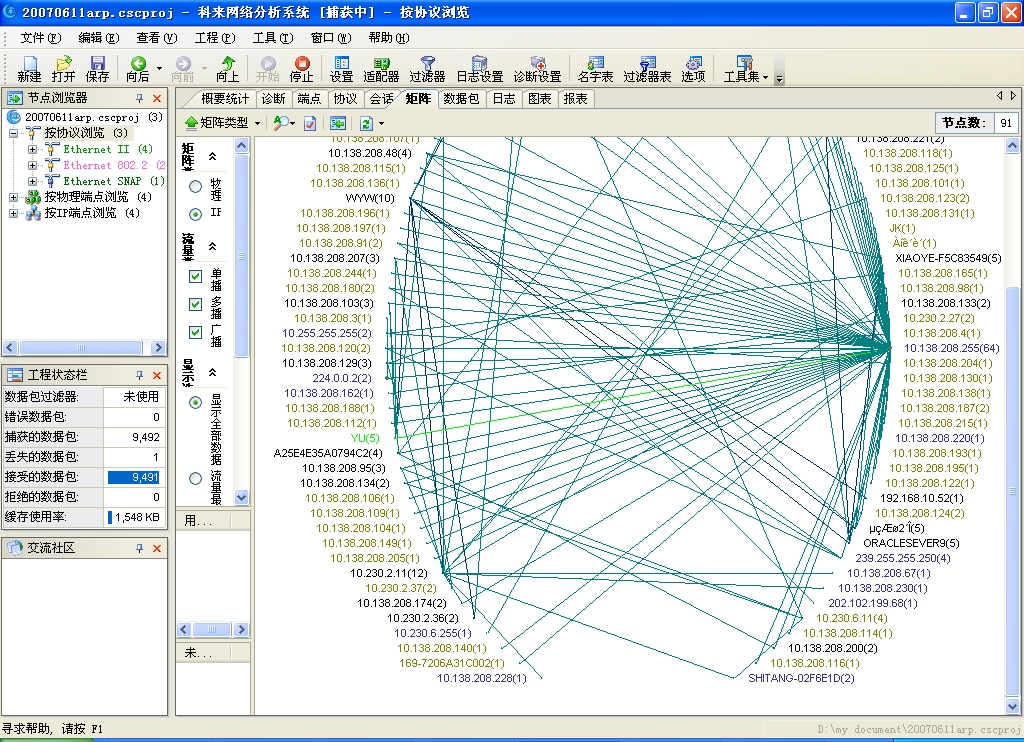
Task: Stop capture with the 停止 icon
Action: tap(301, 68)
